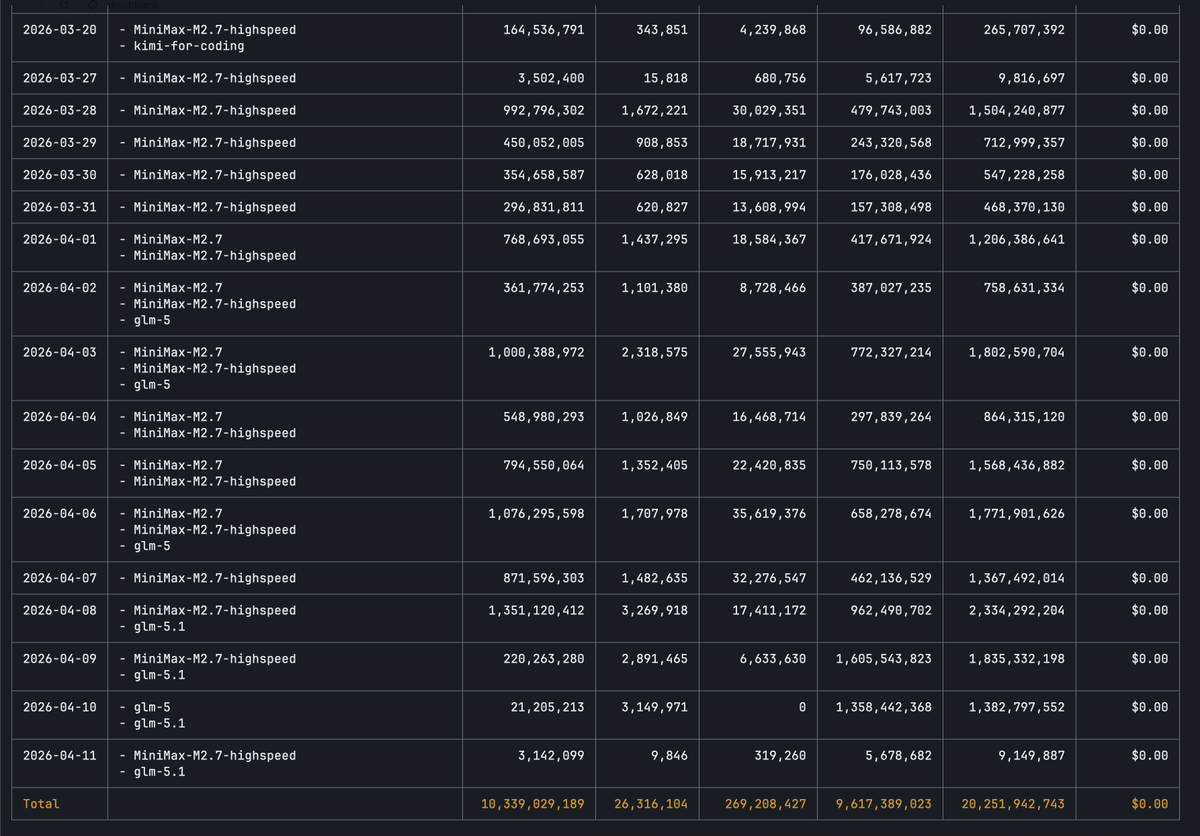The image size is (1200, 836).
Task: Select the cell showing 15,818
Action: 666,78
